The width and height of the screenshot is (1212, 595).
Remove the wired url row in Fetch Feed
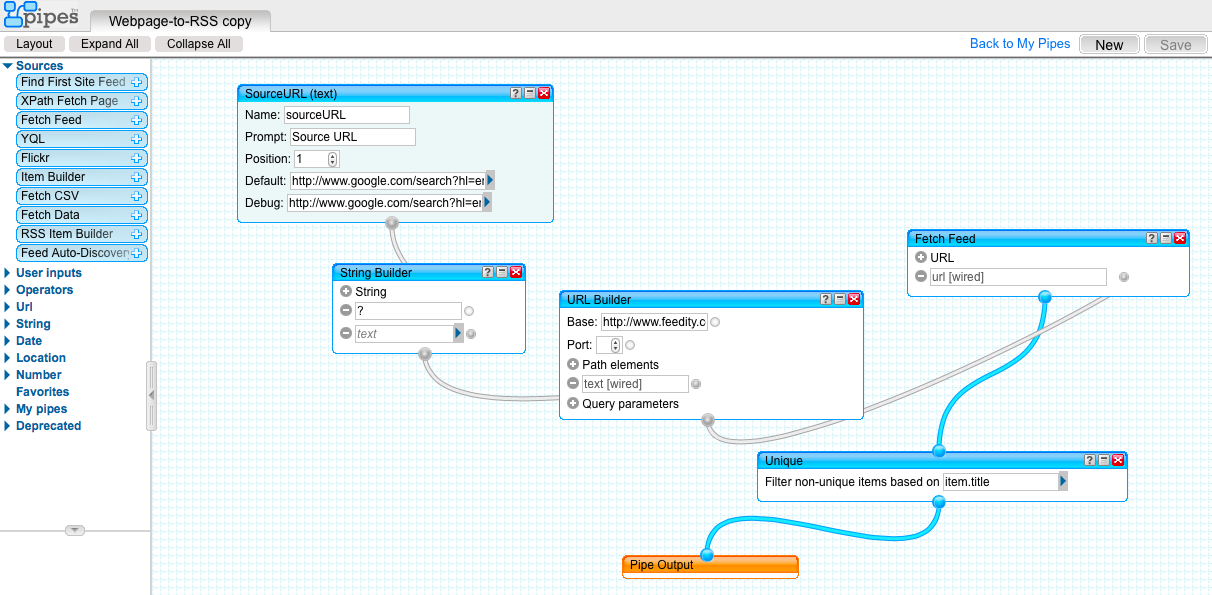point(921,277)
